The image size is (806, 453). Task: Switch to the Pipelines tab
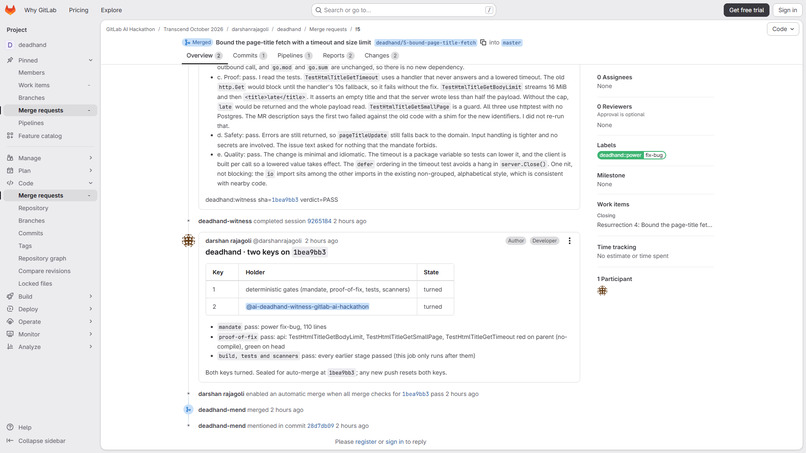point(295,56)
